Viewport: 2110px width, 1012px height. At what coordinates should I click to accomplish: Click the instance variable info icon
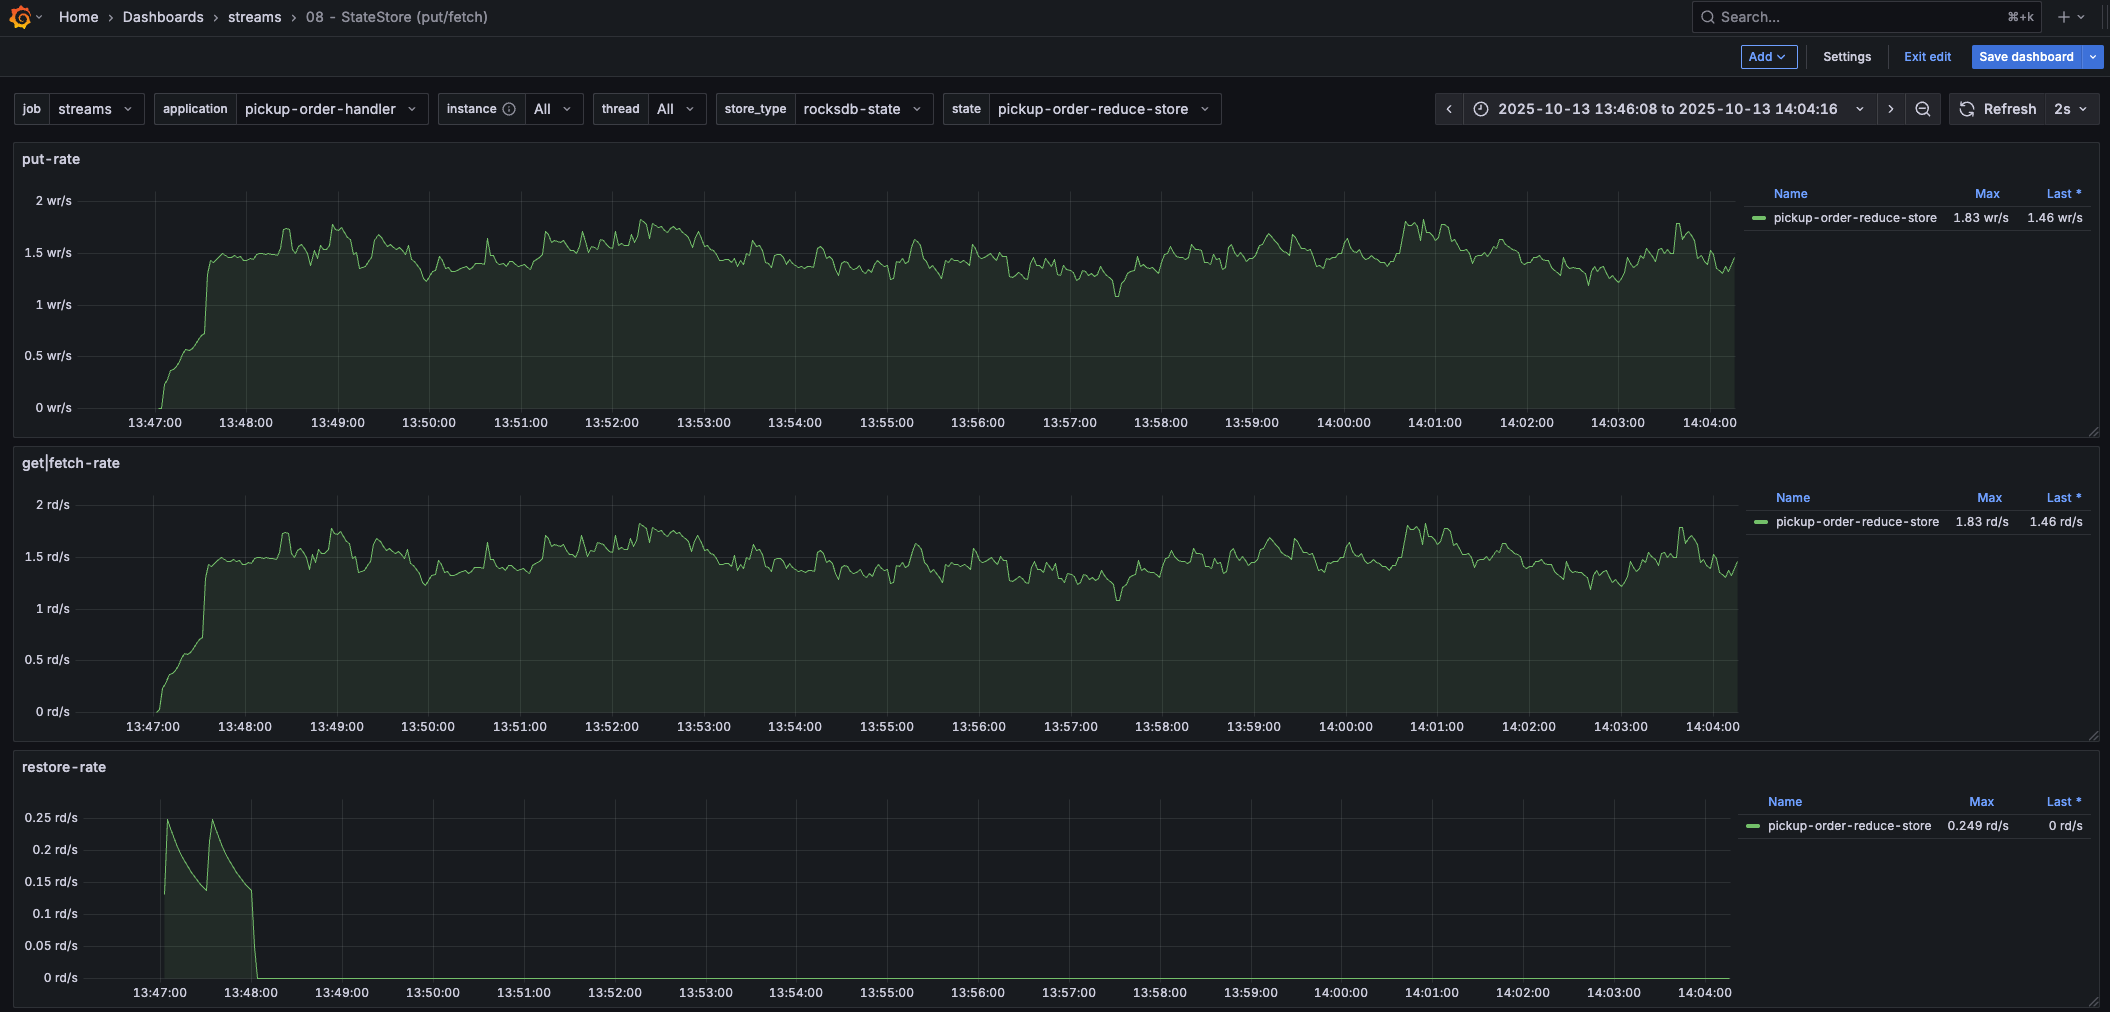(509, 109)
